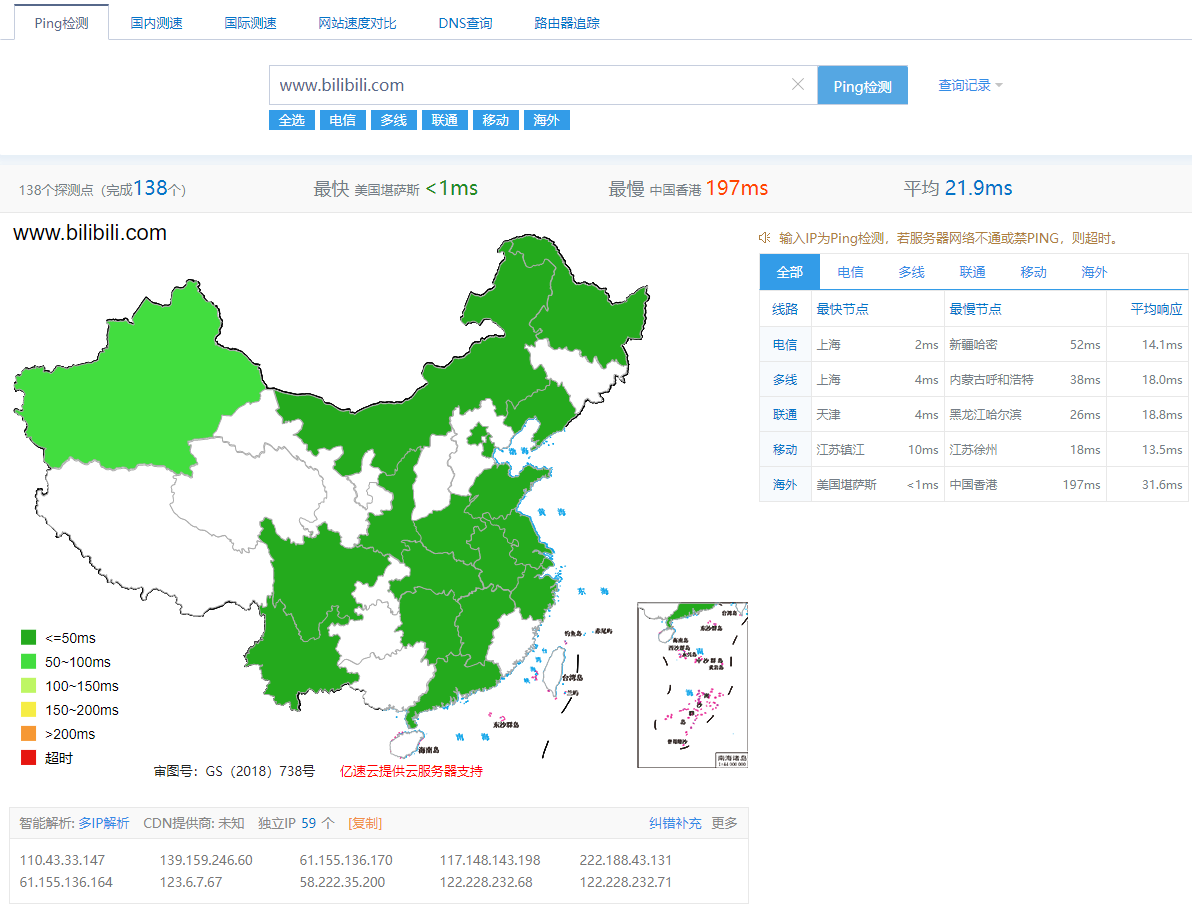The width and height of the screenshot is (1192, 904).
Task: Click the South China Sea inset map
Action: (x=692, y=685)
